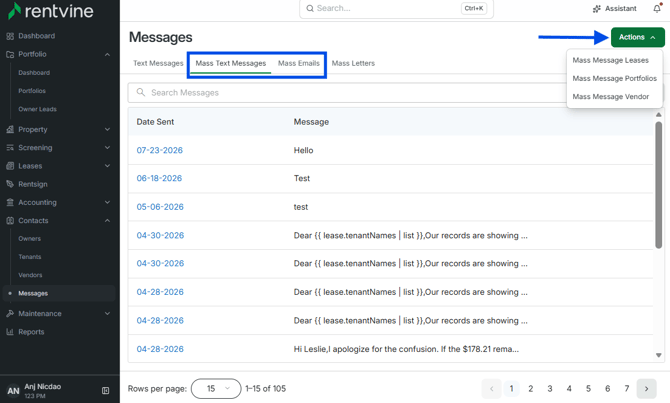The height and width of the screenshot is (403, 670).
Task: Open Tenants under Contacts
Action: (29, 257)
